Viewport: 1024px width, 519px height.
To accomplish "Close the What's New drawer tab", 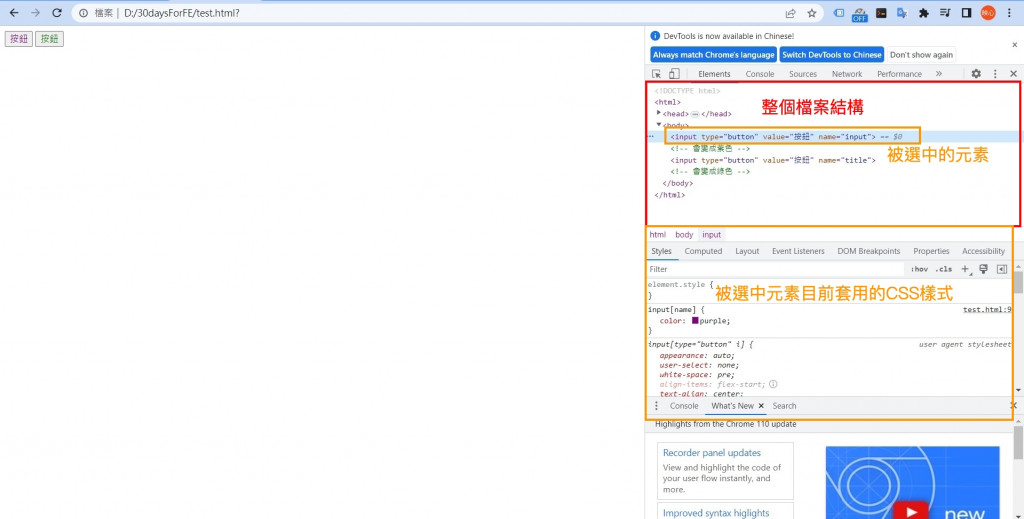I will [x=761, y=406].
